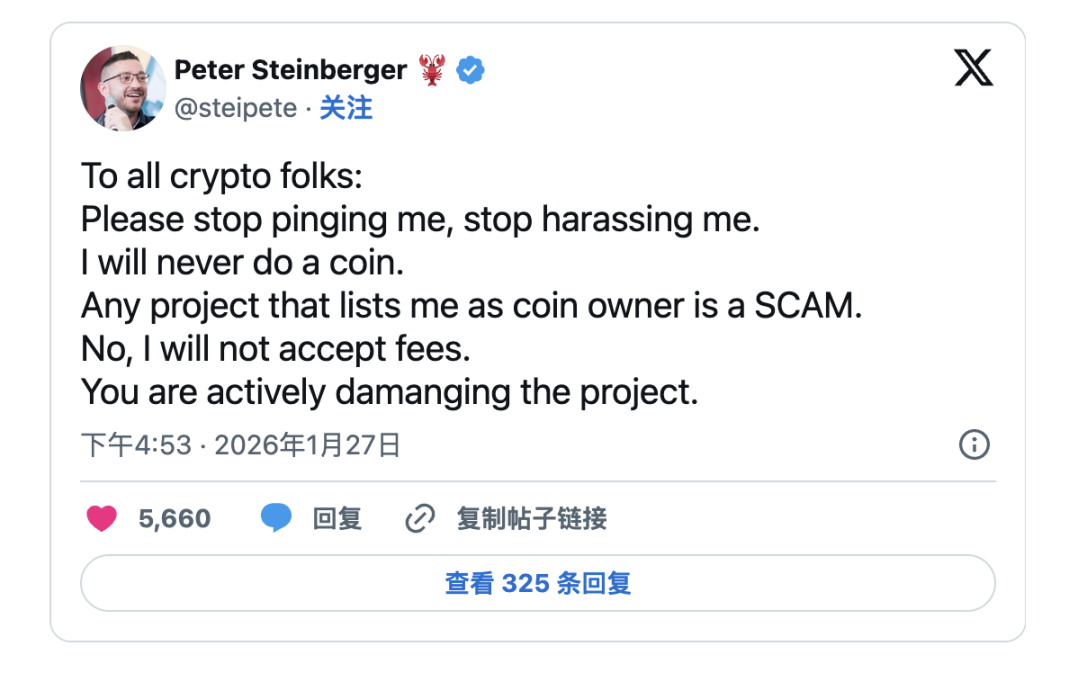
Task: Open the Peter Steinberger display name link
Action: coord(290,70)
